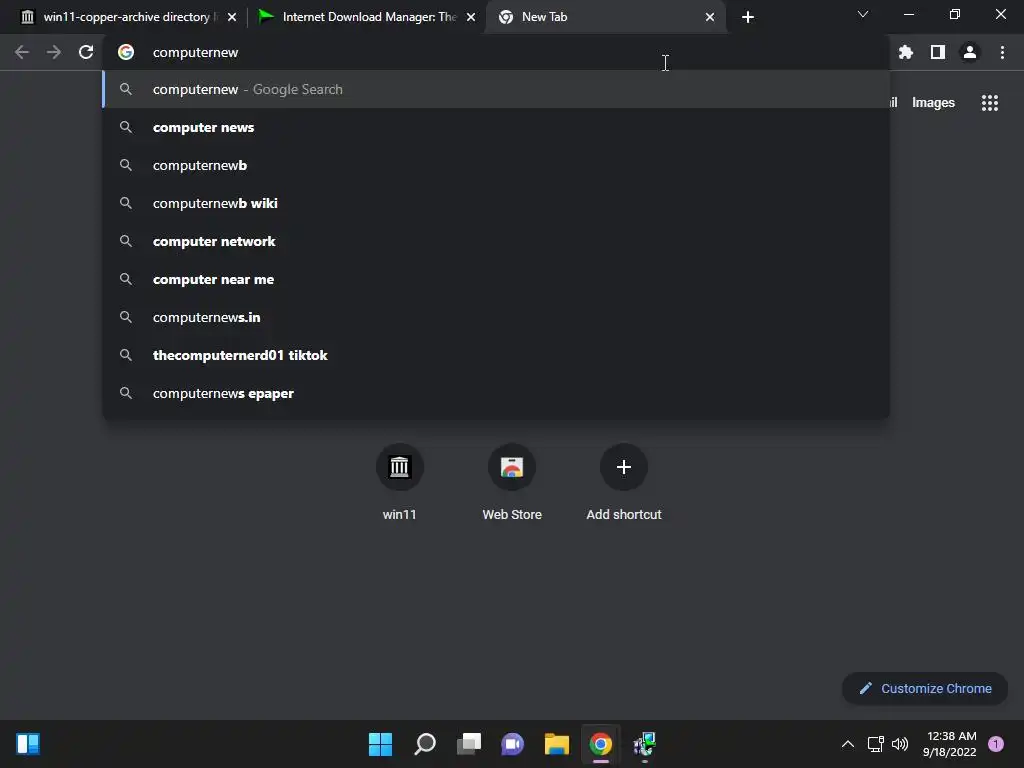Open taskbar Search magnifier

click(x=424, y=744)
